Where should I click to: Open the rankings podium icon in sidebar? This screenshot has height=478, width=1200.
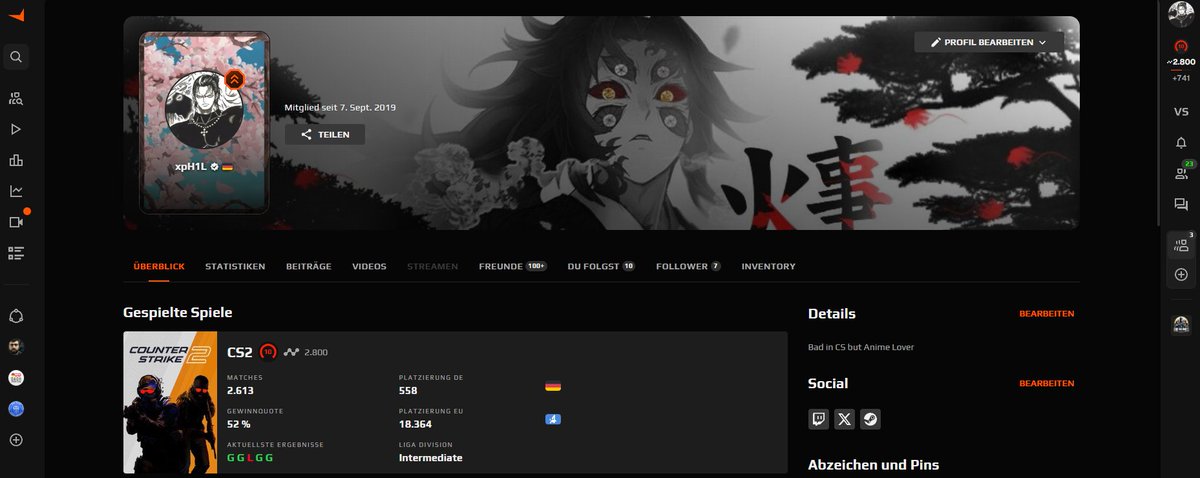coord(16,160)
